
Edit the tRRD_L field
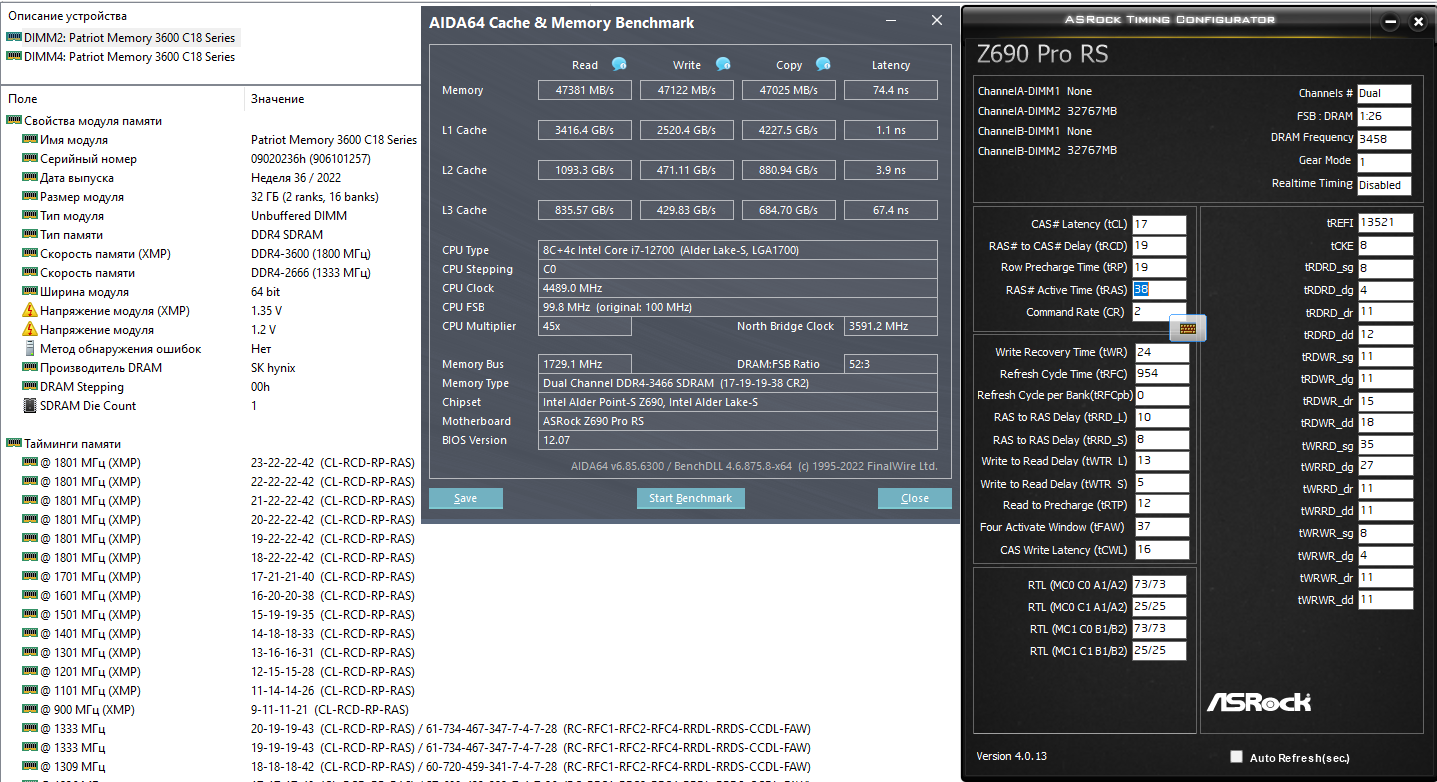click(1162, 417)
